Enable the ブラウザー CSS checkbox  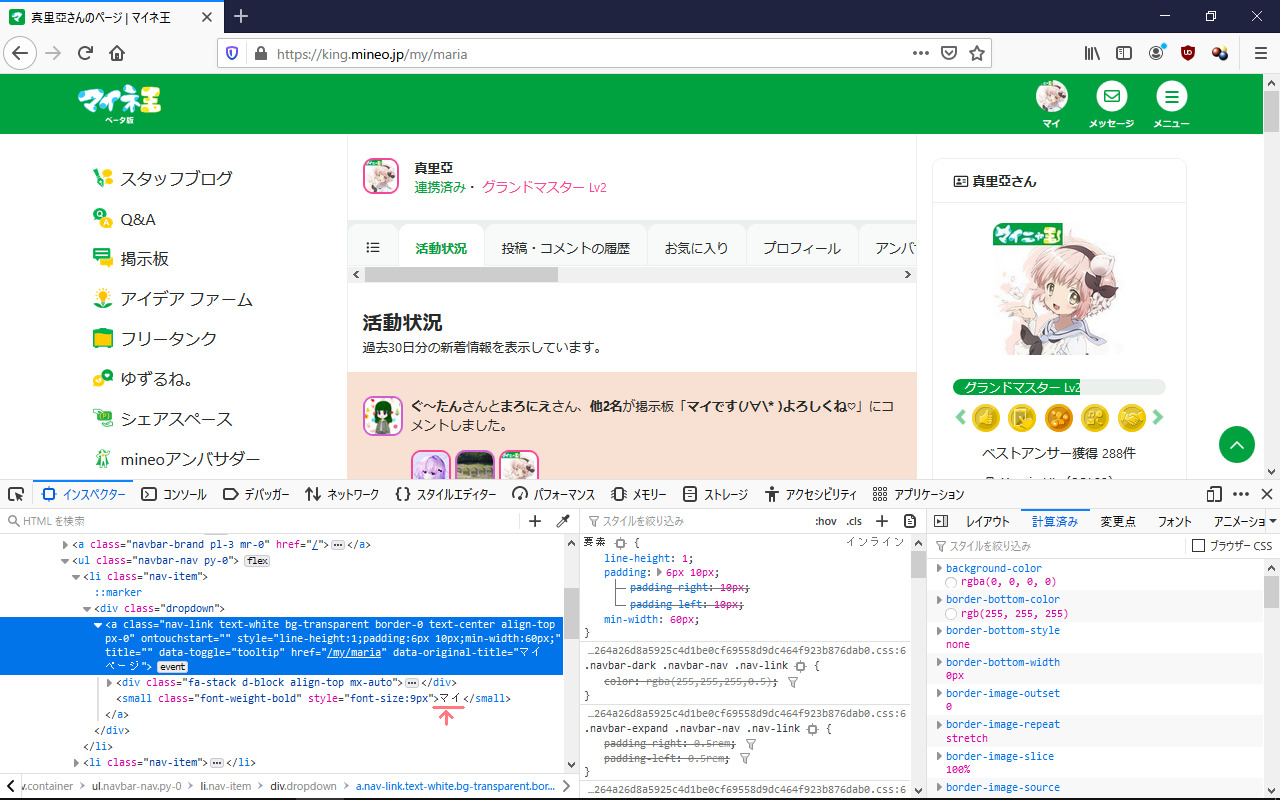pos(1198,546)
